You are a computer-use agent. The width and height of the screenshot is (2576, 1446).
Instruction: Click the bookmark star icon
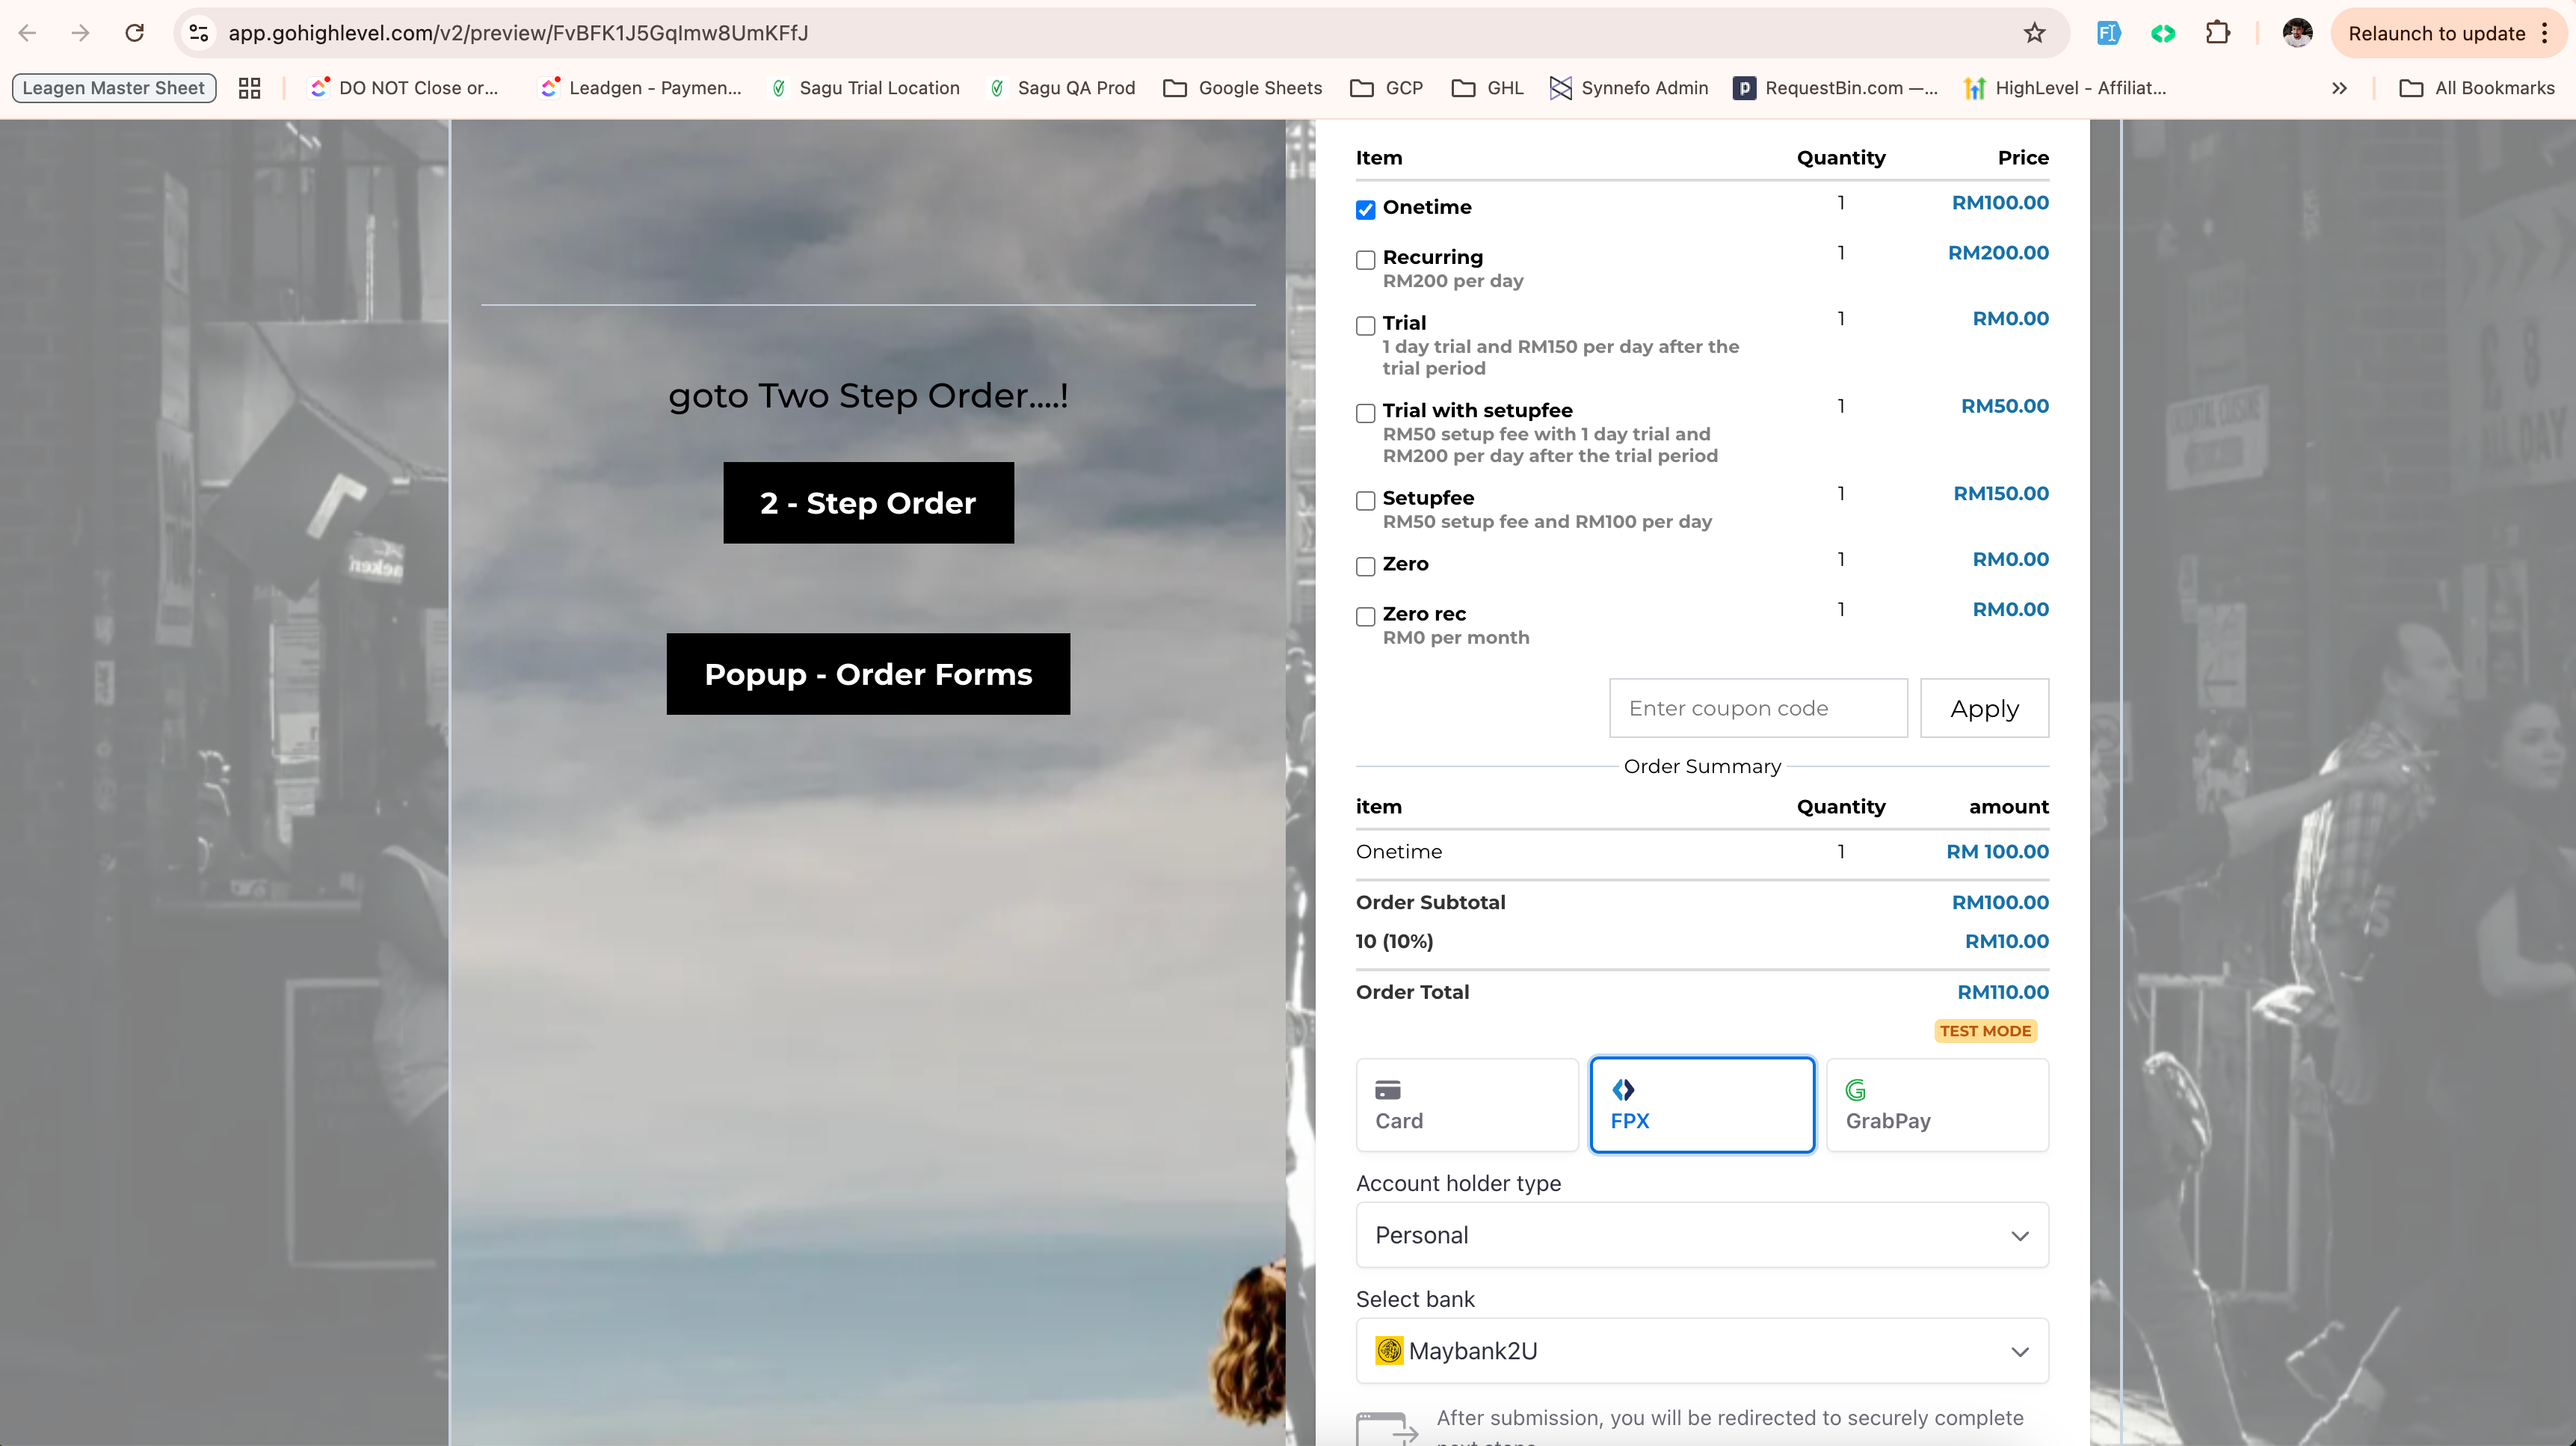(x=2034, y=33)
